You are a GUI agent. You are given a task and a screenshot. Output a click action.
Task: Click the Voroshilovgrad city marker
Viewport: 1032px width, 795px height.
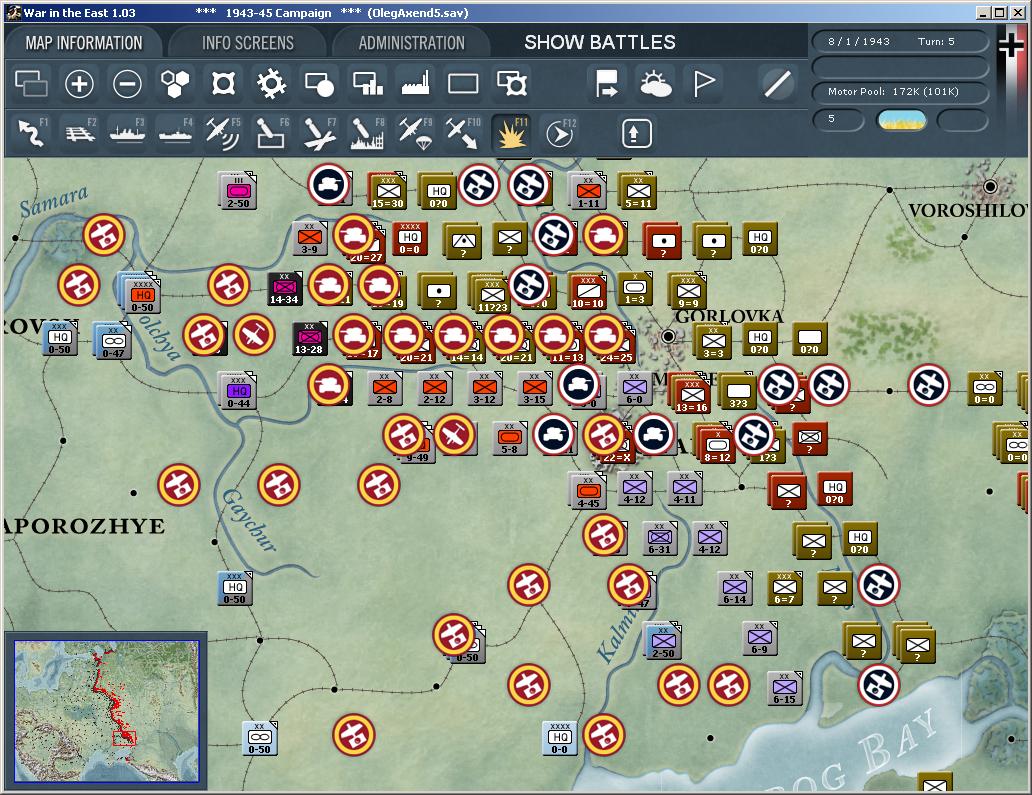tap(990, 187)
